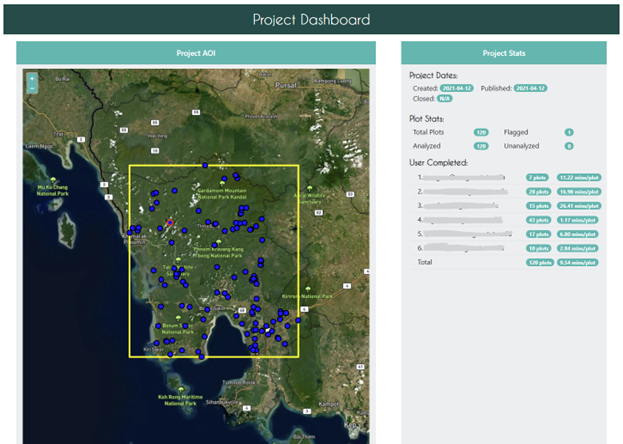Click the Kirirom National Park icon

click(x=310, y=290)
